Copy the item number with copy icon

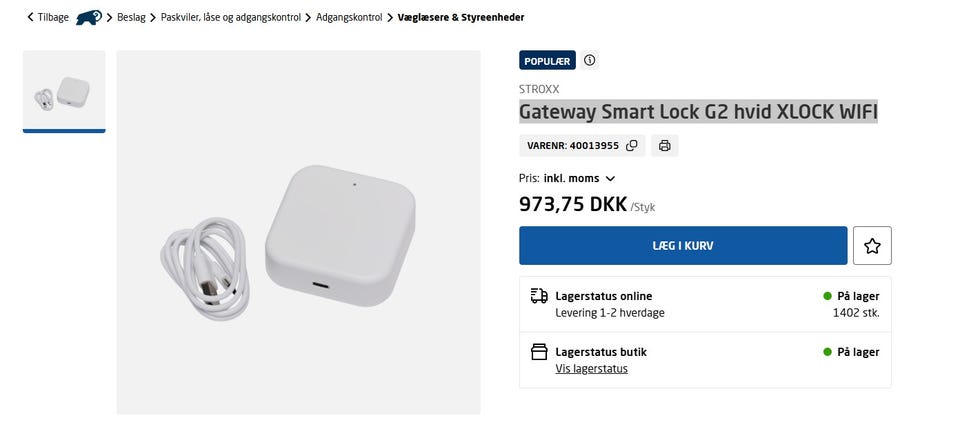click(632, 146)
